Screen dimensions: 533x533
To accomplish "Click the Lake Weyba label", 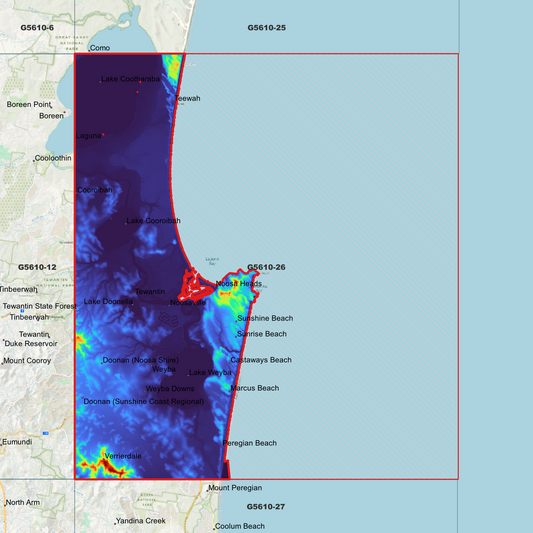I will (x=210, y=373).
